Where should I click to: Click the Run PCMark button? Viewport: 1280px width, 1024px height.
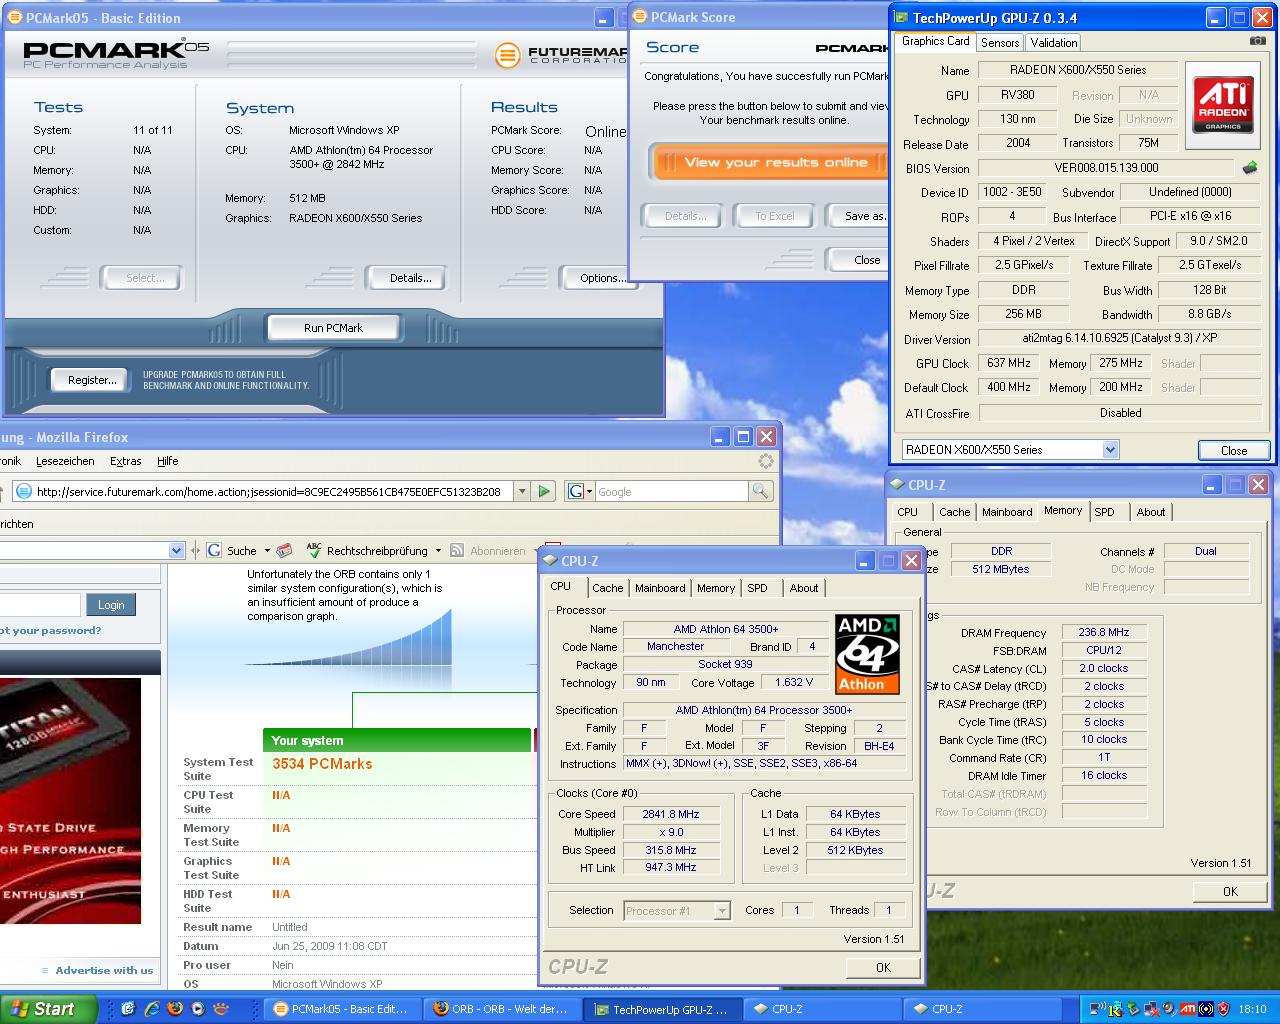point(333,328)
